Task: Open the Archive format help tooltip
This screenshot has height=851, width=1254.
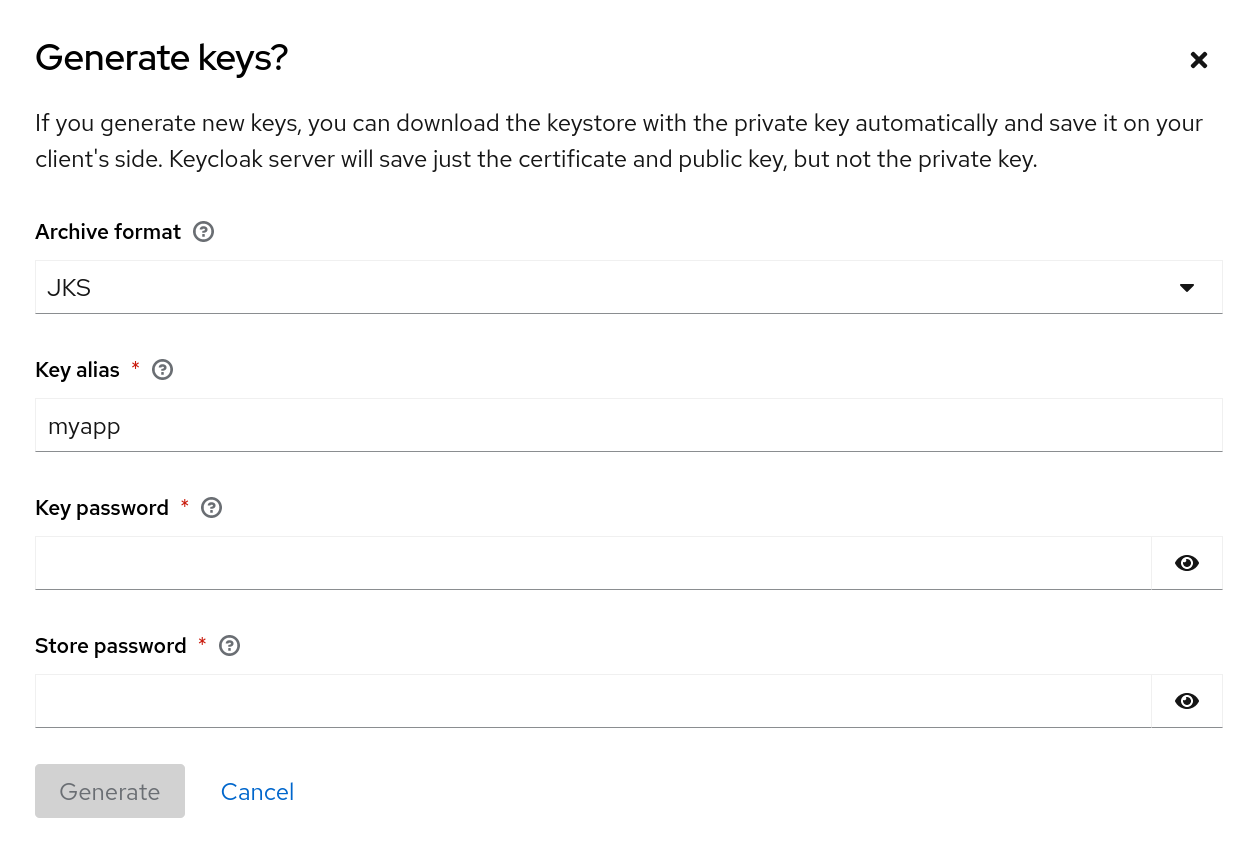Action: 203,231
